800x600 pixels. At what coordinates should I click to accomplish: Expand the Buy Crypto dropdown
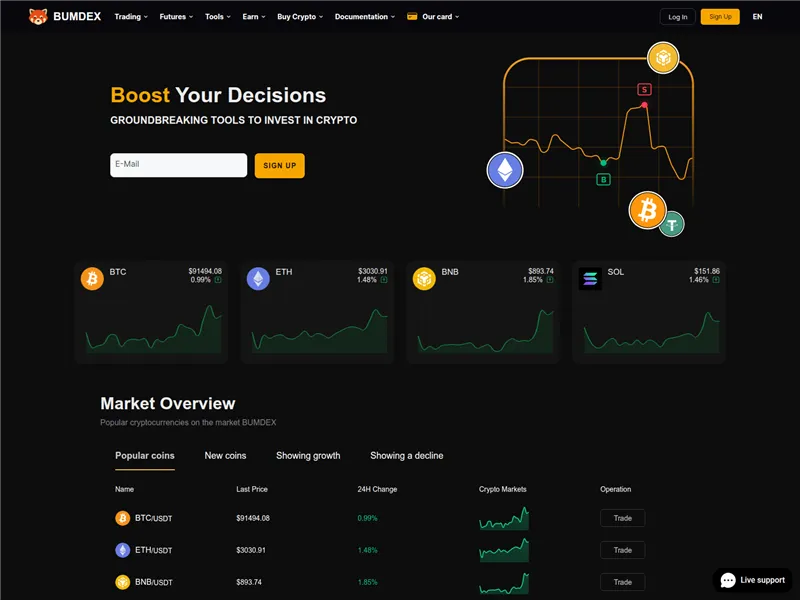[300, 17]
